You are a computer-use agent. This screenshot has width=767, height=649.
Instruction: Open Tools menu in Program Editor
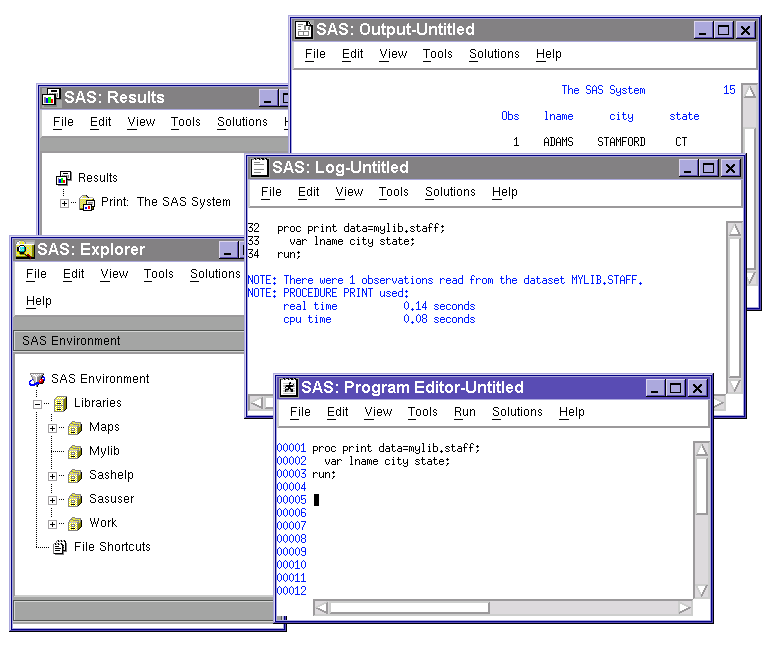423,412
